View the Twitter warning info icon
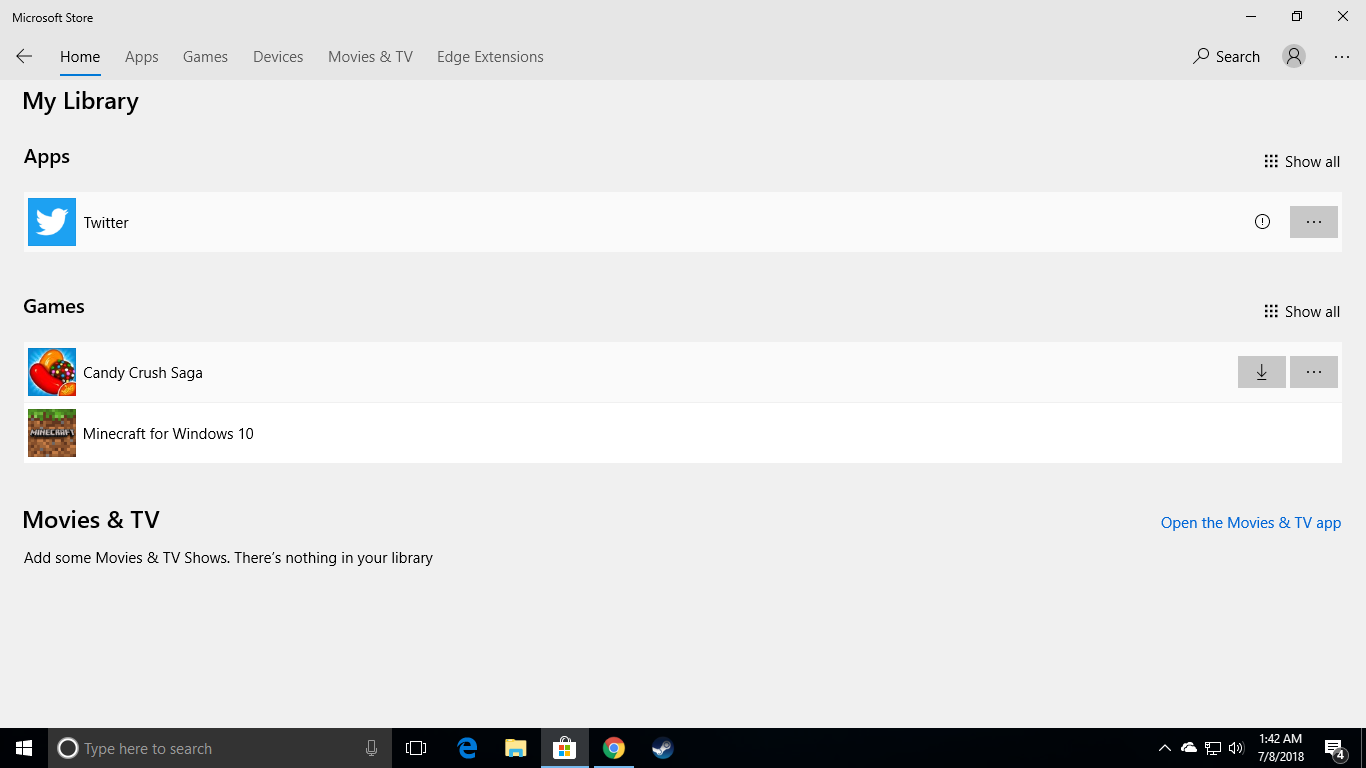The width and height of the screenshot is (1366, 768). (x=1262, y=222)
